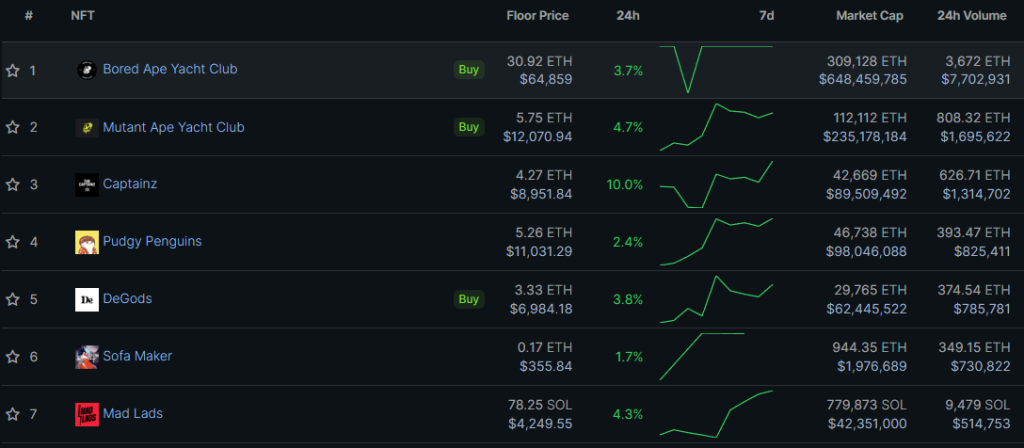Toggle the star for Captainz
1024x448 pixels.
point(13,184)
